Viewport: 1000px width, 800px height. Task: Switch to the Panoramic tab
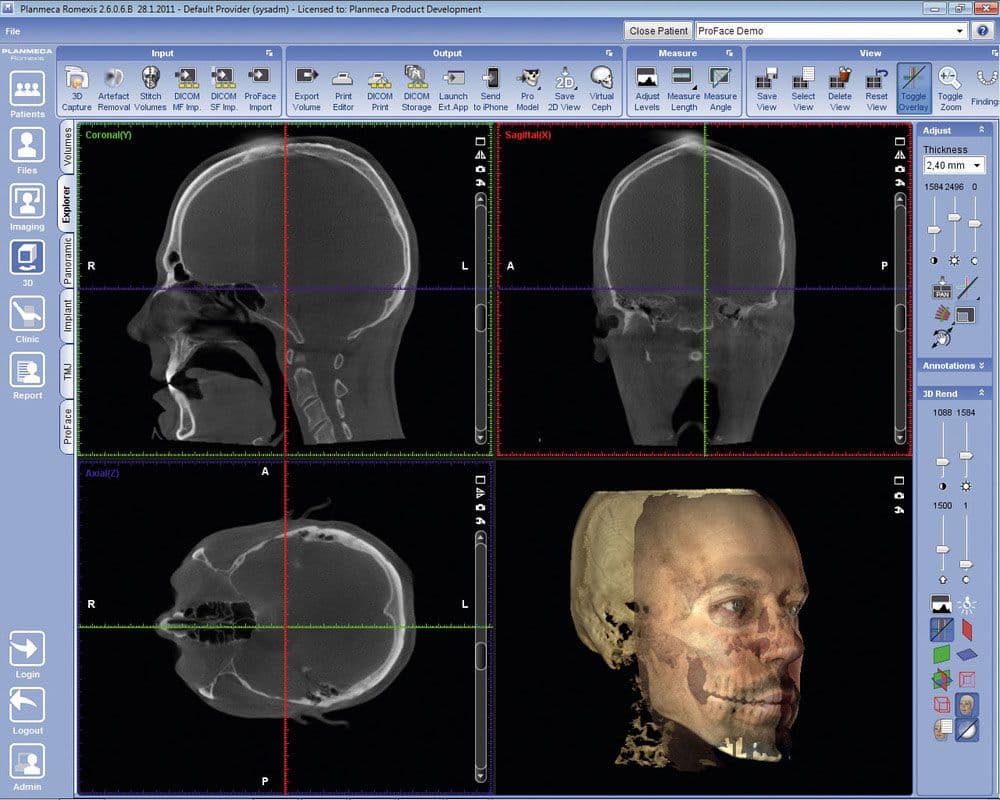pos(68,260)
